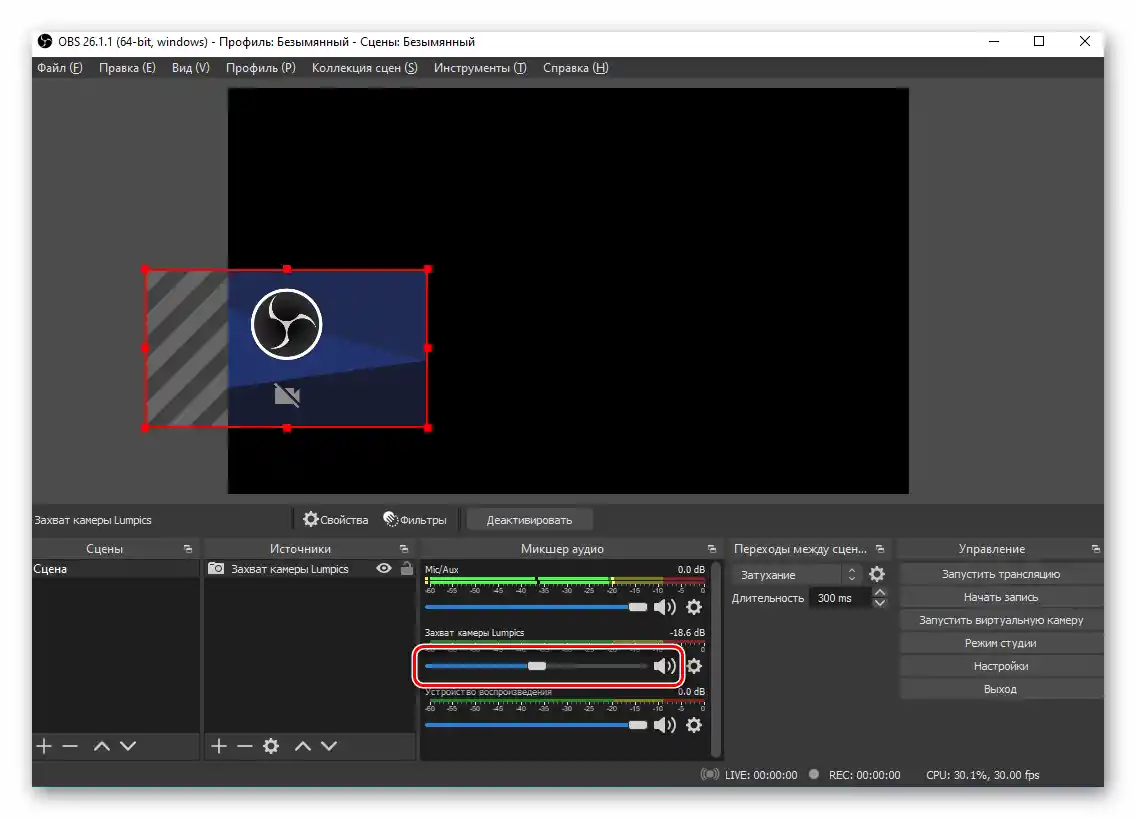Open Захват камеры Lumpics audio settings gear
Viewport: 1136px width, 819px height.
pos(694,665)
